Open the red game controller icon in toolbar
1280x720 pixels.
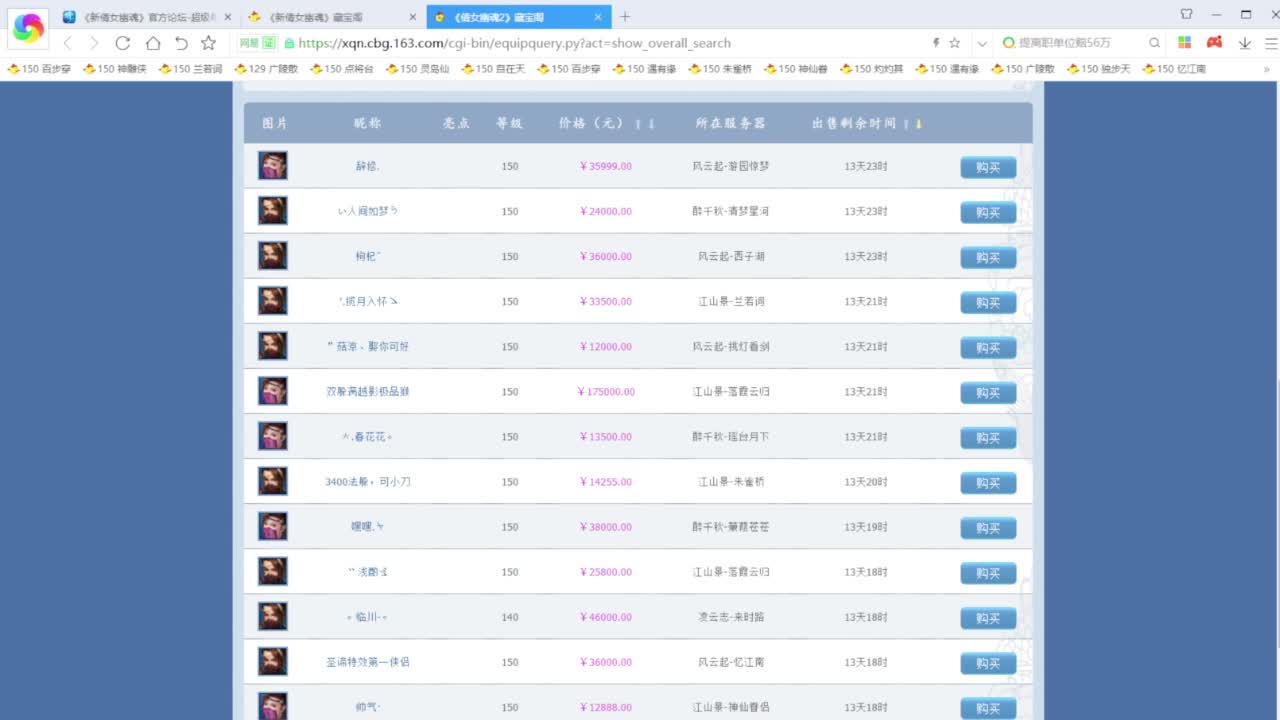pos(1213,44)
